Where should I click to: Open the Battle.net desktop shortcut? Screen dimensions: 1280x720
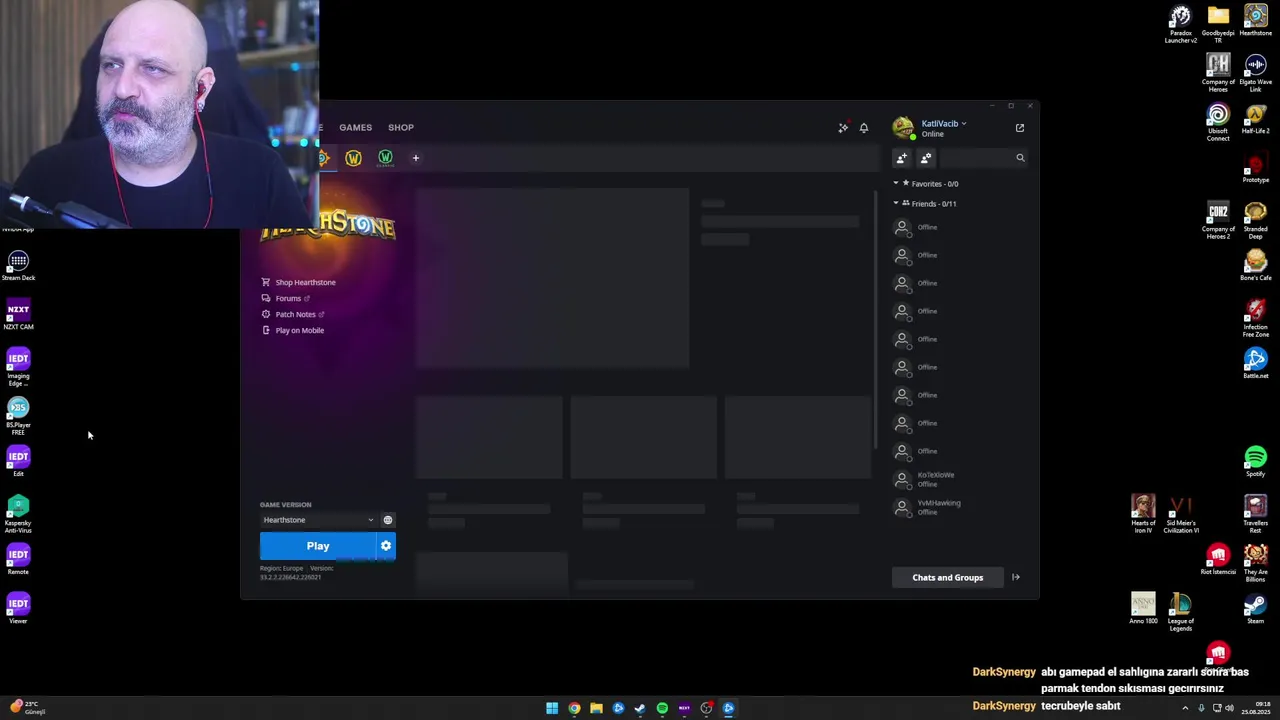tap(1256, 363)
